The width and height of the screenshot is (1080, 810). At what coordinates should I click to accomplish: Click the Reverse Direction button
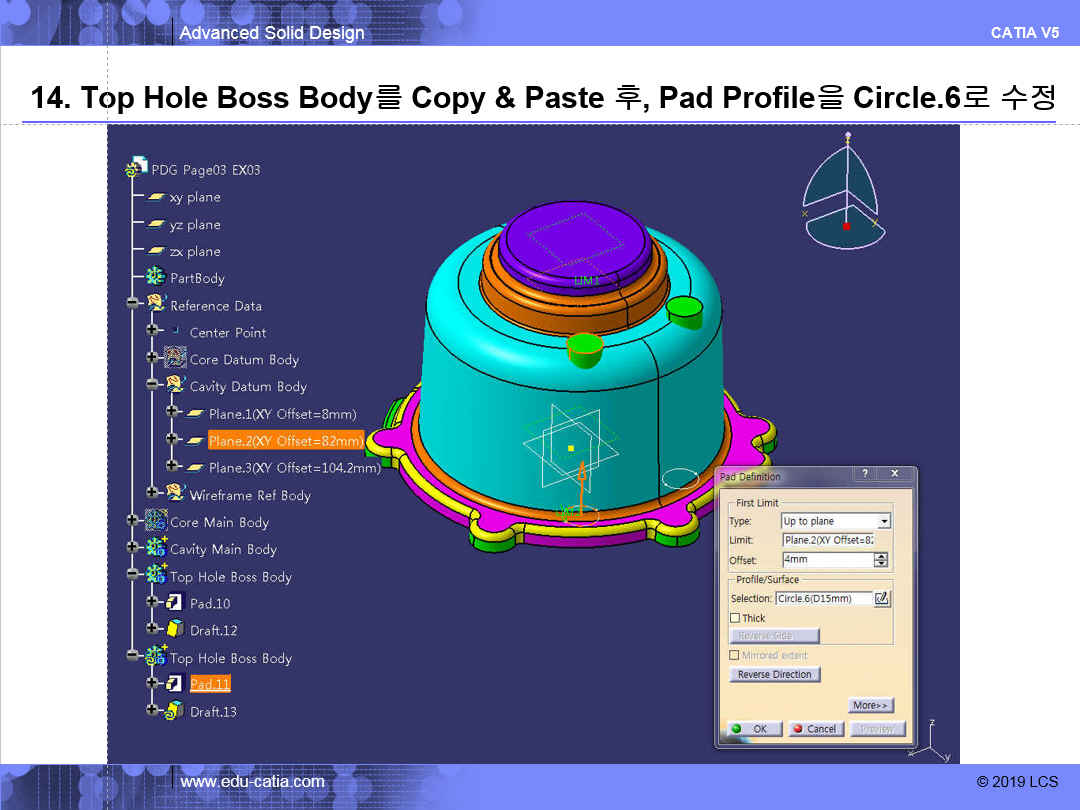774,675
